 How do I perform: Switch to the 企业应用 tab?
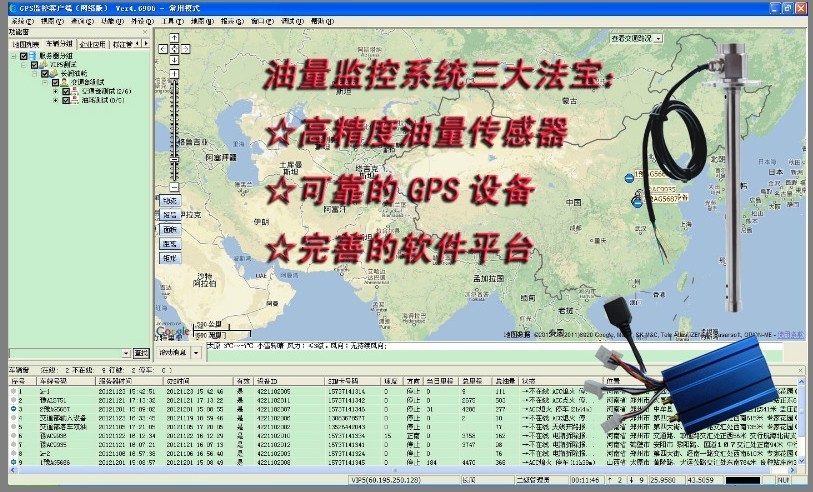(x=92, y=45)
